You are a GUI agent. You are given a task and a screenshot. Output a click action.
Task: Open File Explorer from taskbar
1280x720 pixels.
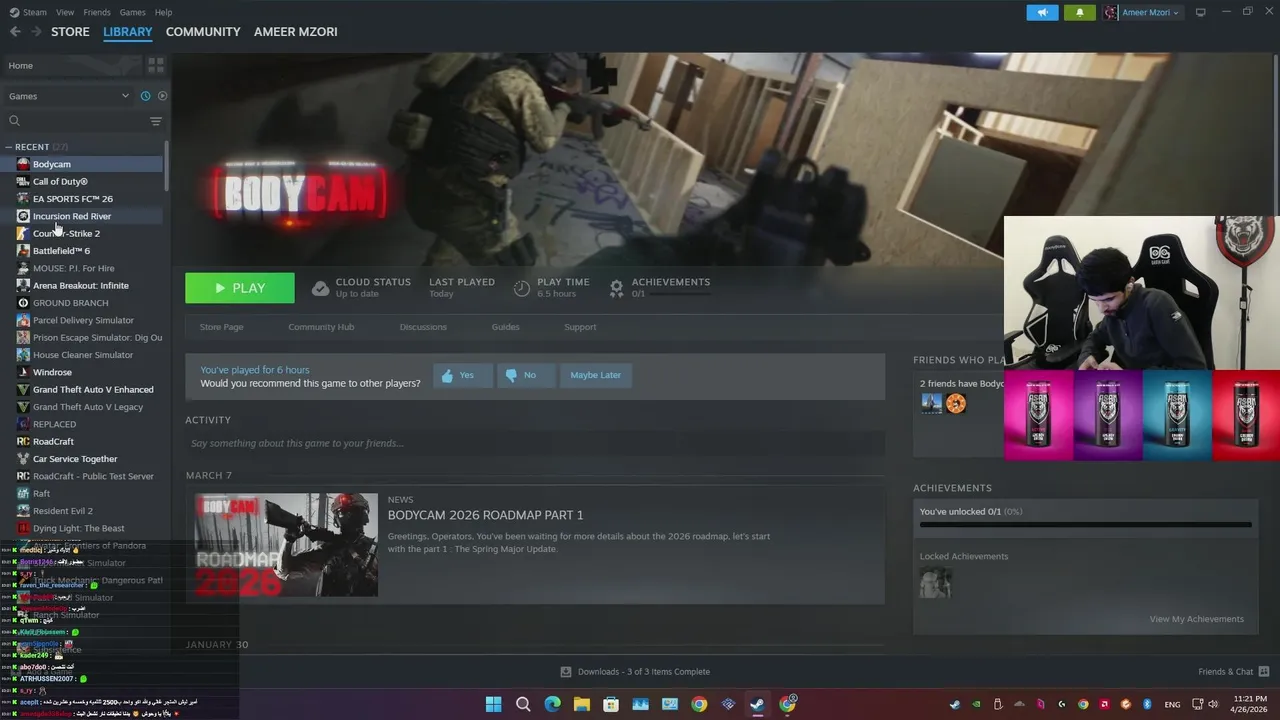tap(581, 704)
